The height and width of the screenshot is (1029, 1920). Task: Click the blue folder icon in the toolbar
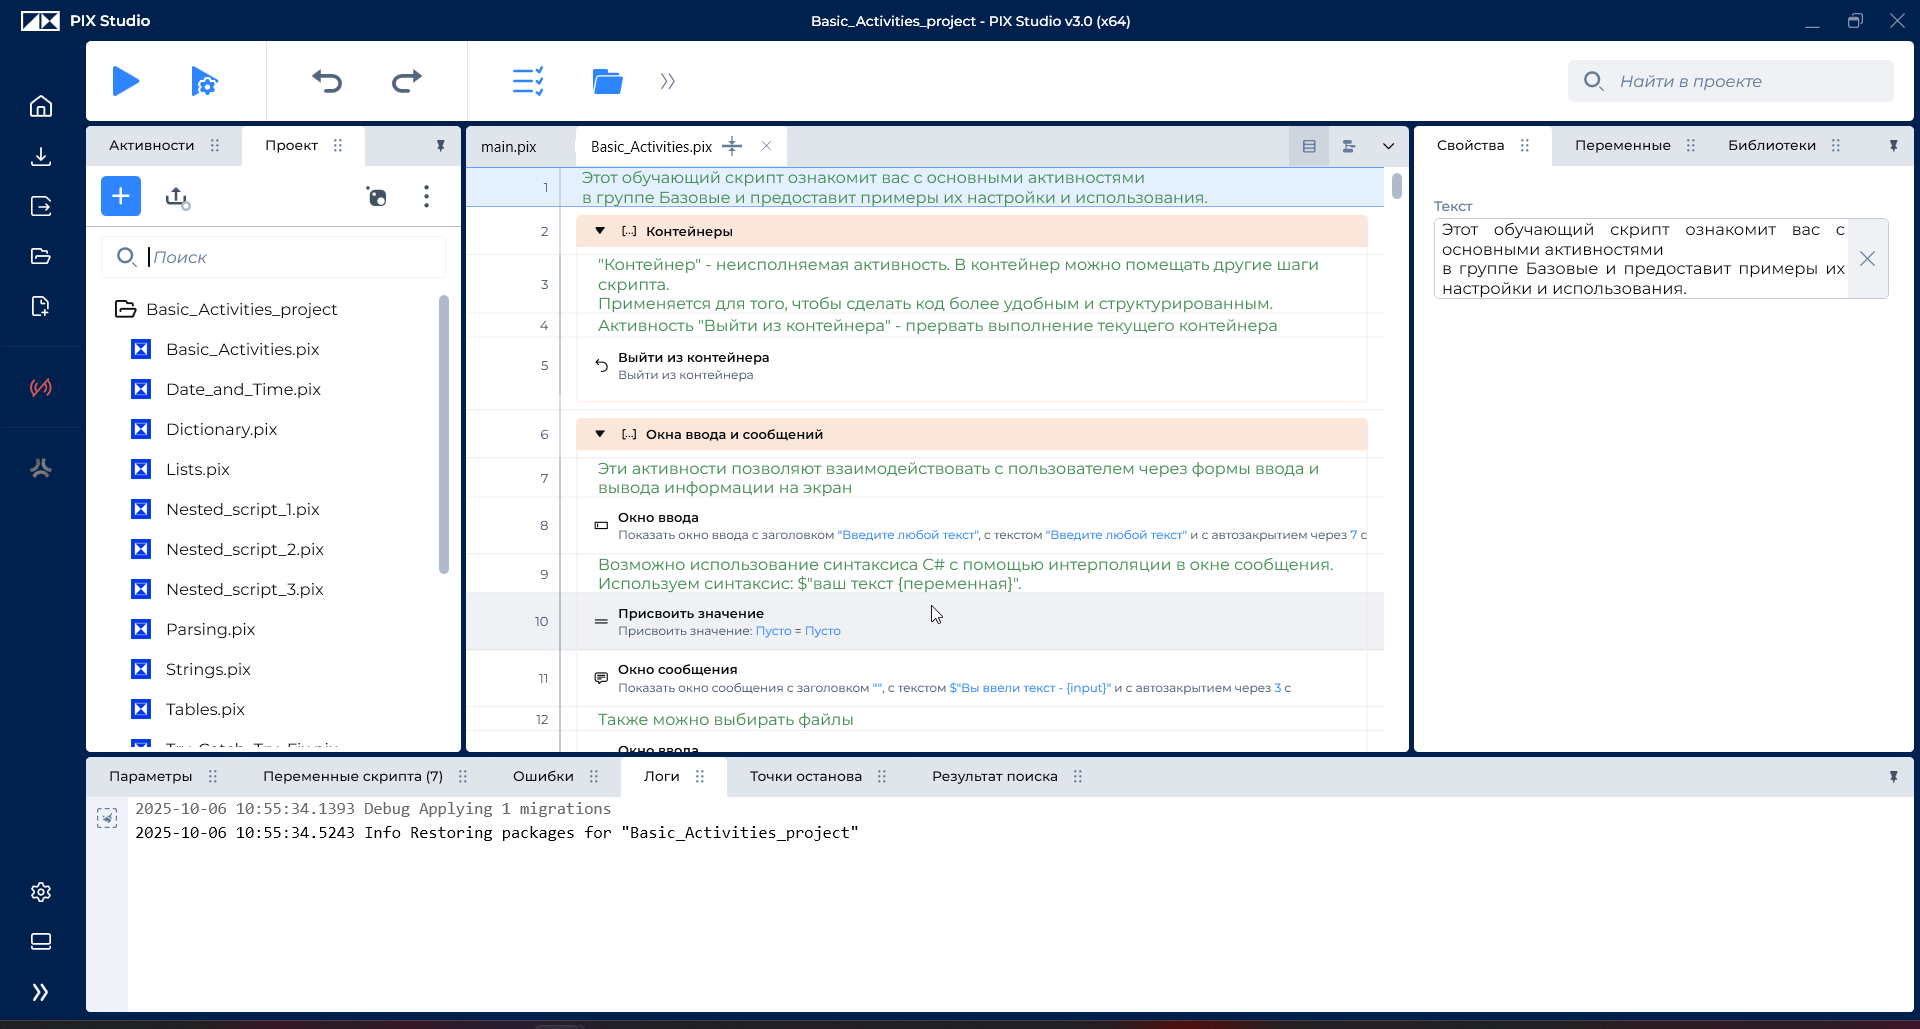pos(607,81)
